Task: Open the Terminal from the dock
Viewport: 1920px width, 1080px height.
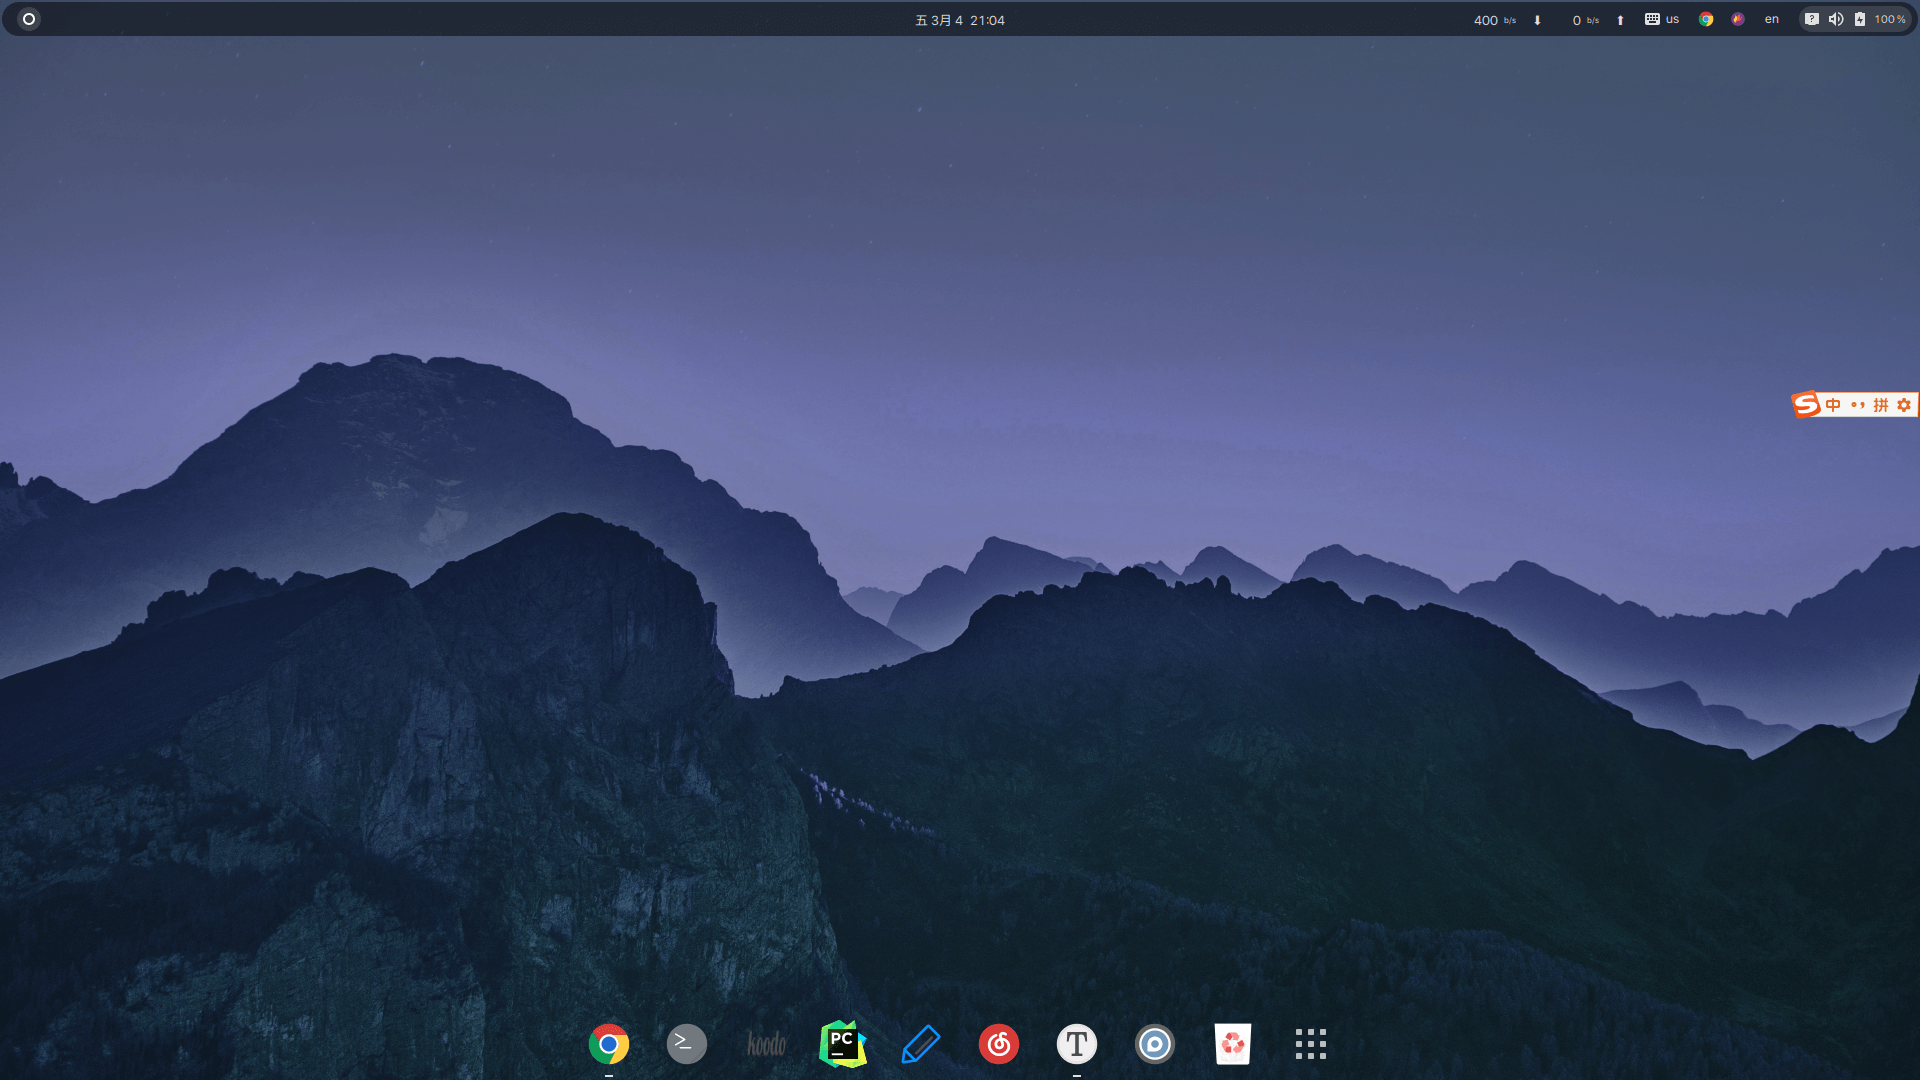Action: click(687, 1044)
